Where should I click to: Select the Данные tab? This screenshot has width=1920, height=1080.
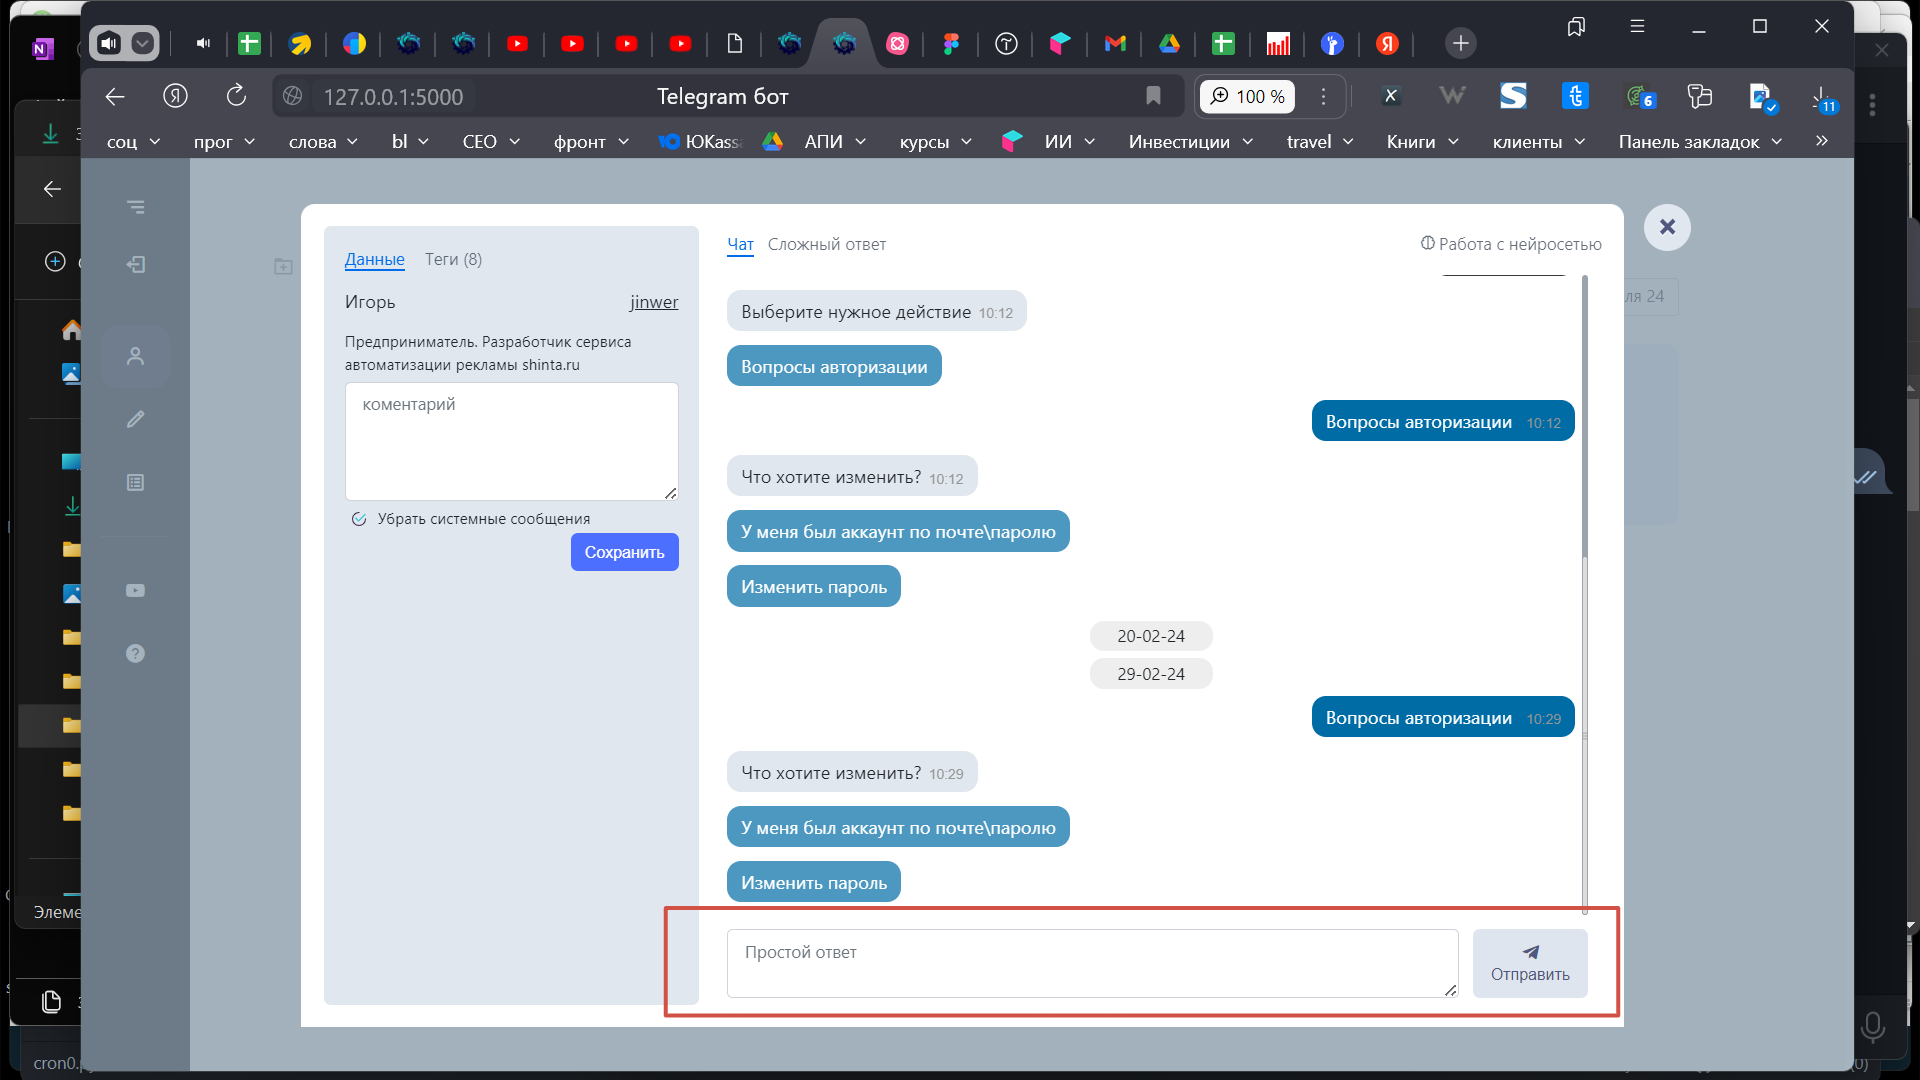coord(374,259)
